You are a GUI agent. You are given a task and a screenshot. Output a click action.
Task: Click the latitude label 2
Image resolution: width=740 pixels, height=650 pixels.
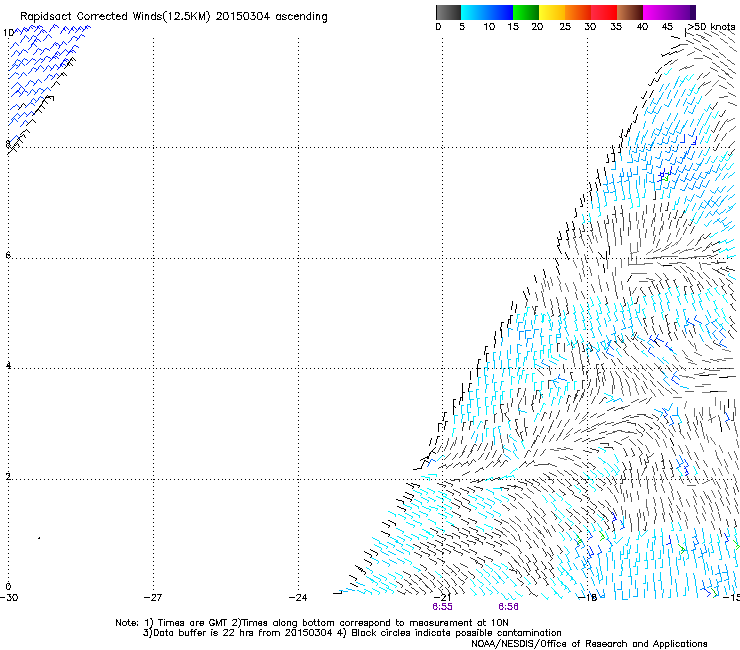tap(8, 476)
